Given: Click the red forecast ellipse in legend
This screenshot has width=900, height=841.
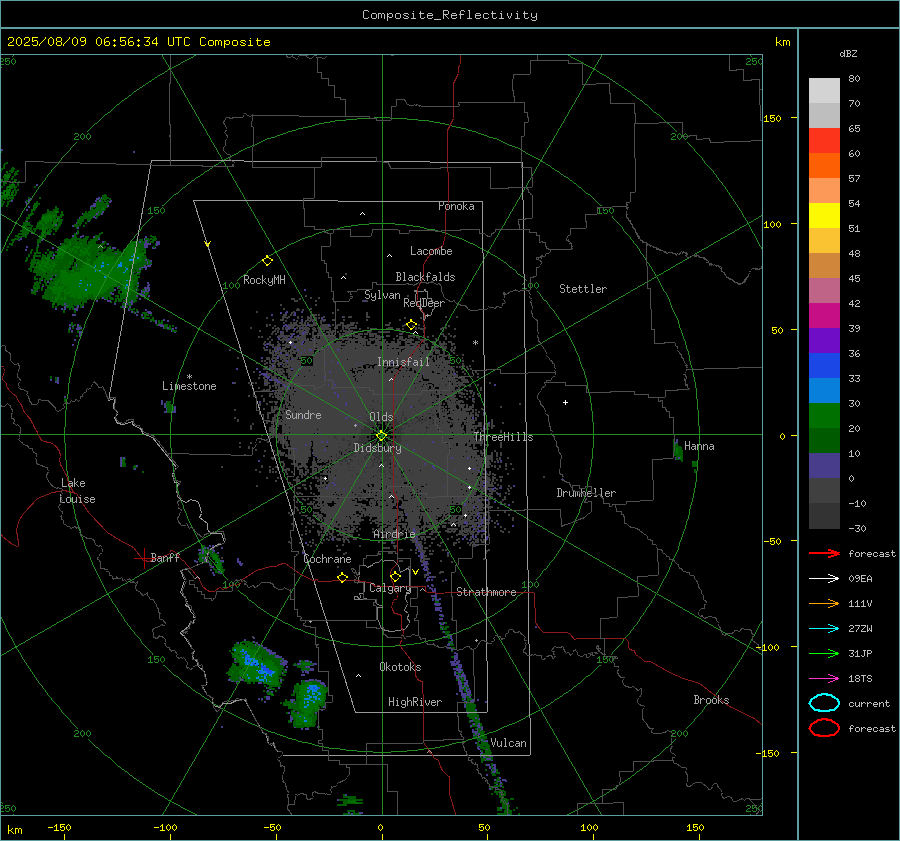Looking at the screenshot, I should 824,728.
